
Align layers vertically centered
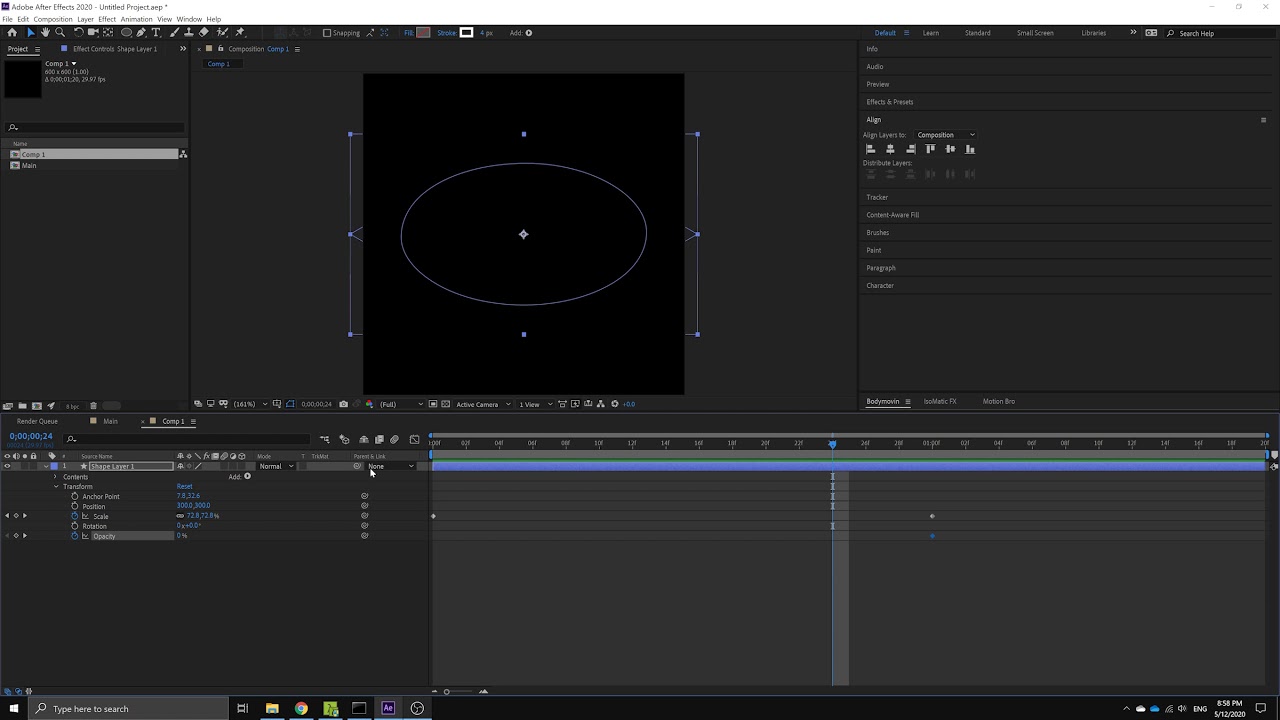pyautogui.click(x=950, y=149)
